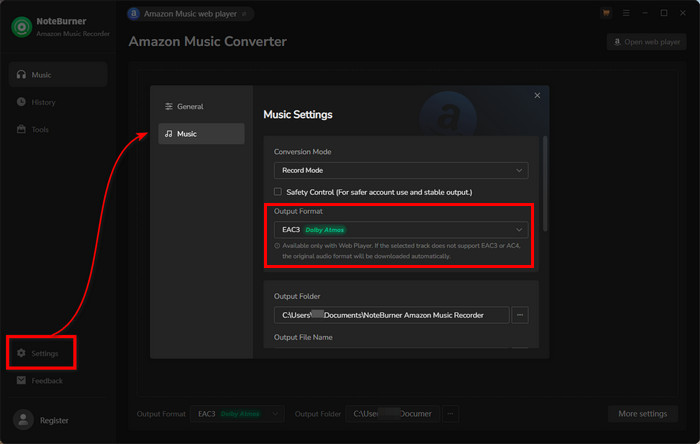This screenshot has width=700, height=444.
Task: Close the Music Settings dialog
Action: coord(537,95)
